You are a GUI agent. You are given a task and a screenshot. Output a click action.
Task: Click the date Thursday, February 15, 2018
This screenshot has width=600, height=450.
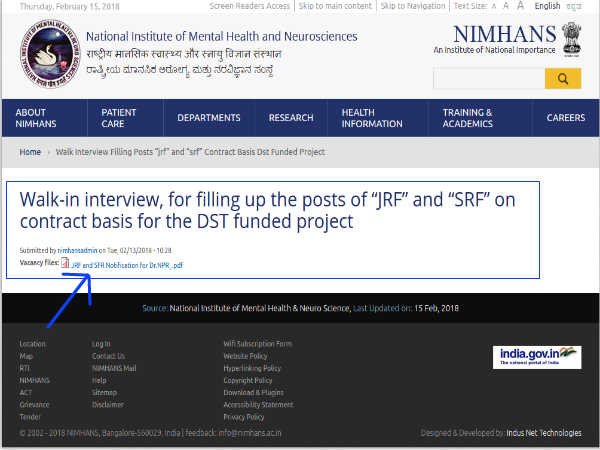(x=70, y=7)
